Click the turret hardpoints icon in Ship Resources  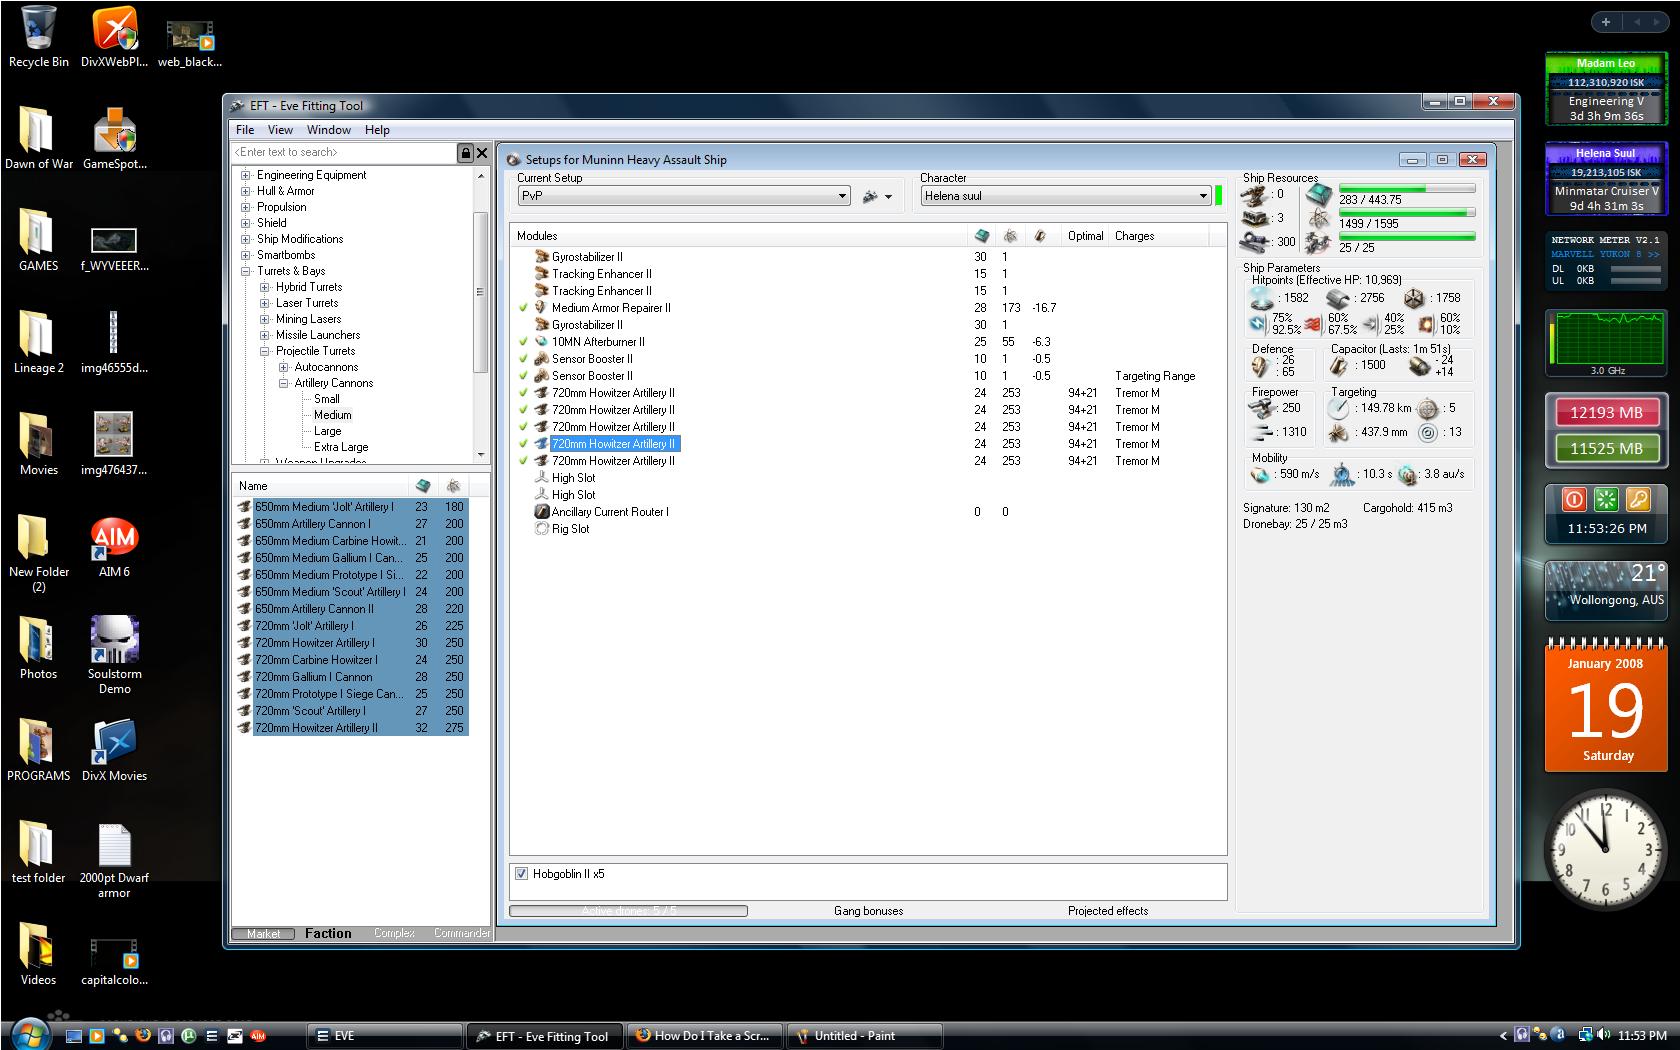pos(1254,194)
